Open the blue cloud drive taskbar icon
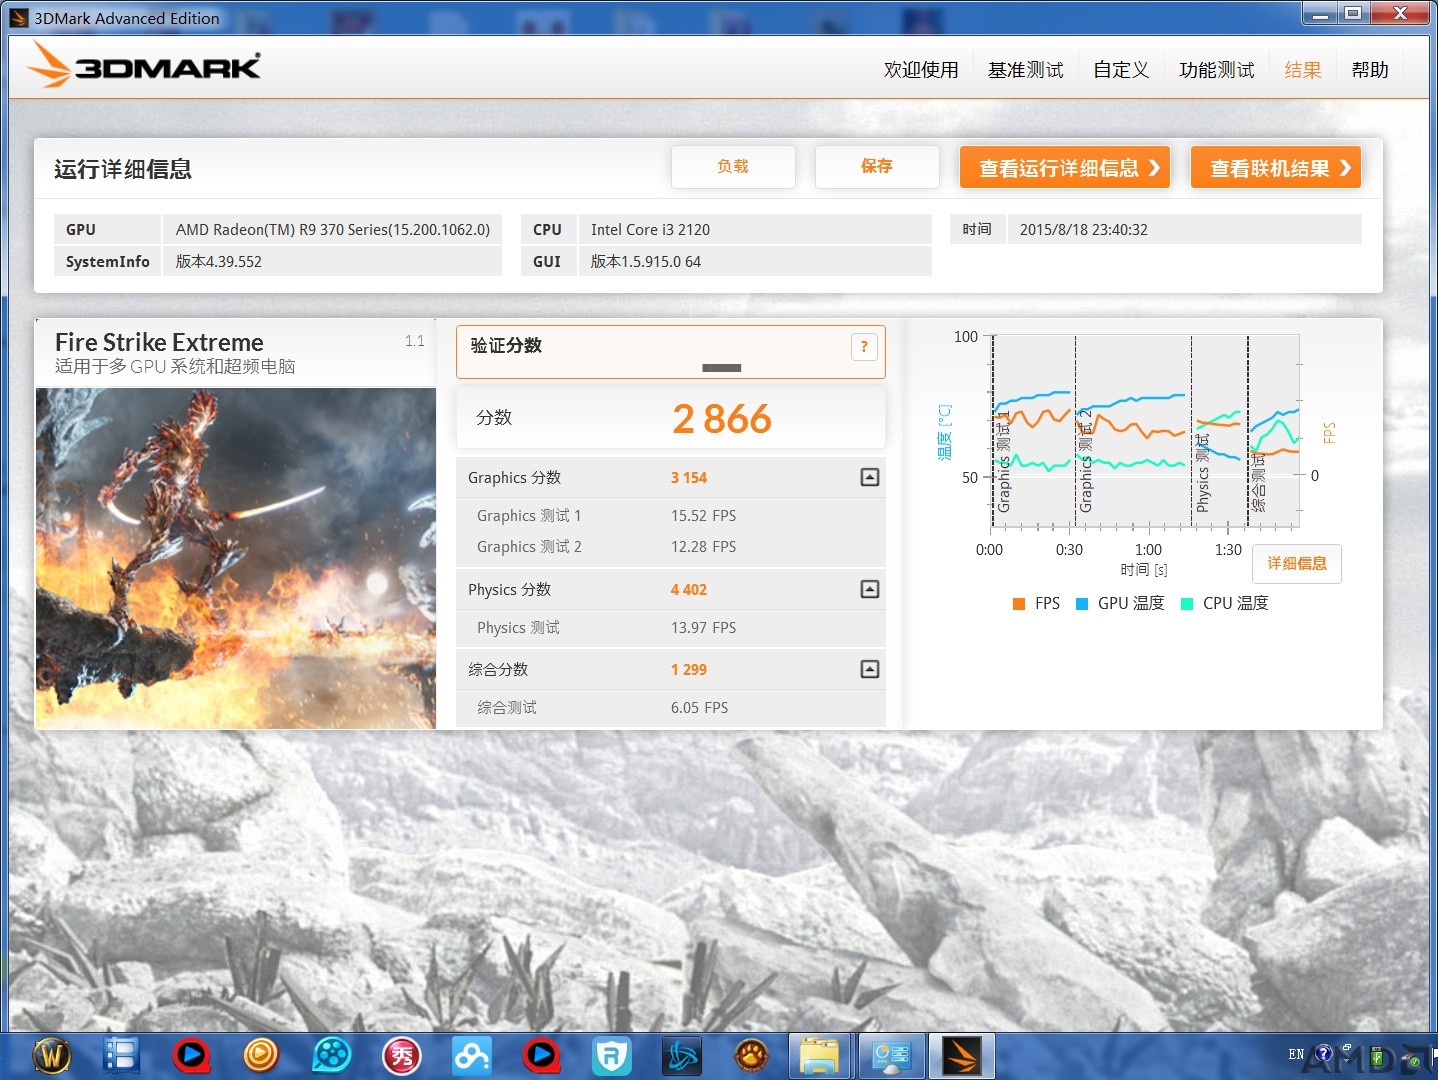 [x=471, y=1055]
